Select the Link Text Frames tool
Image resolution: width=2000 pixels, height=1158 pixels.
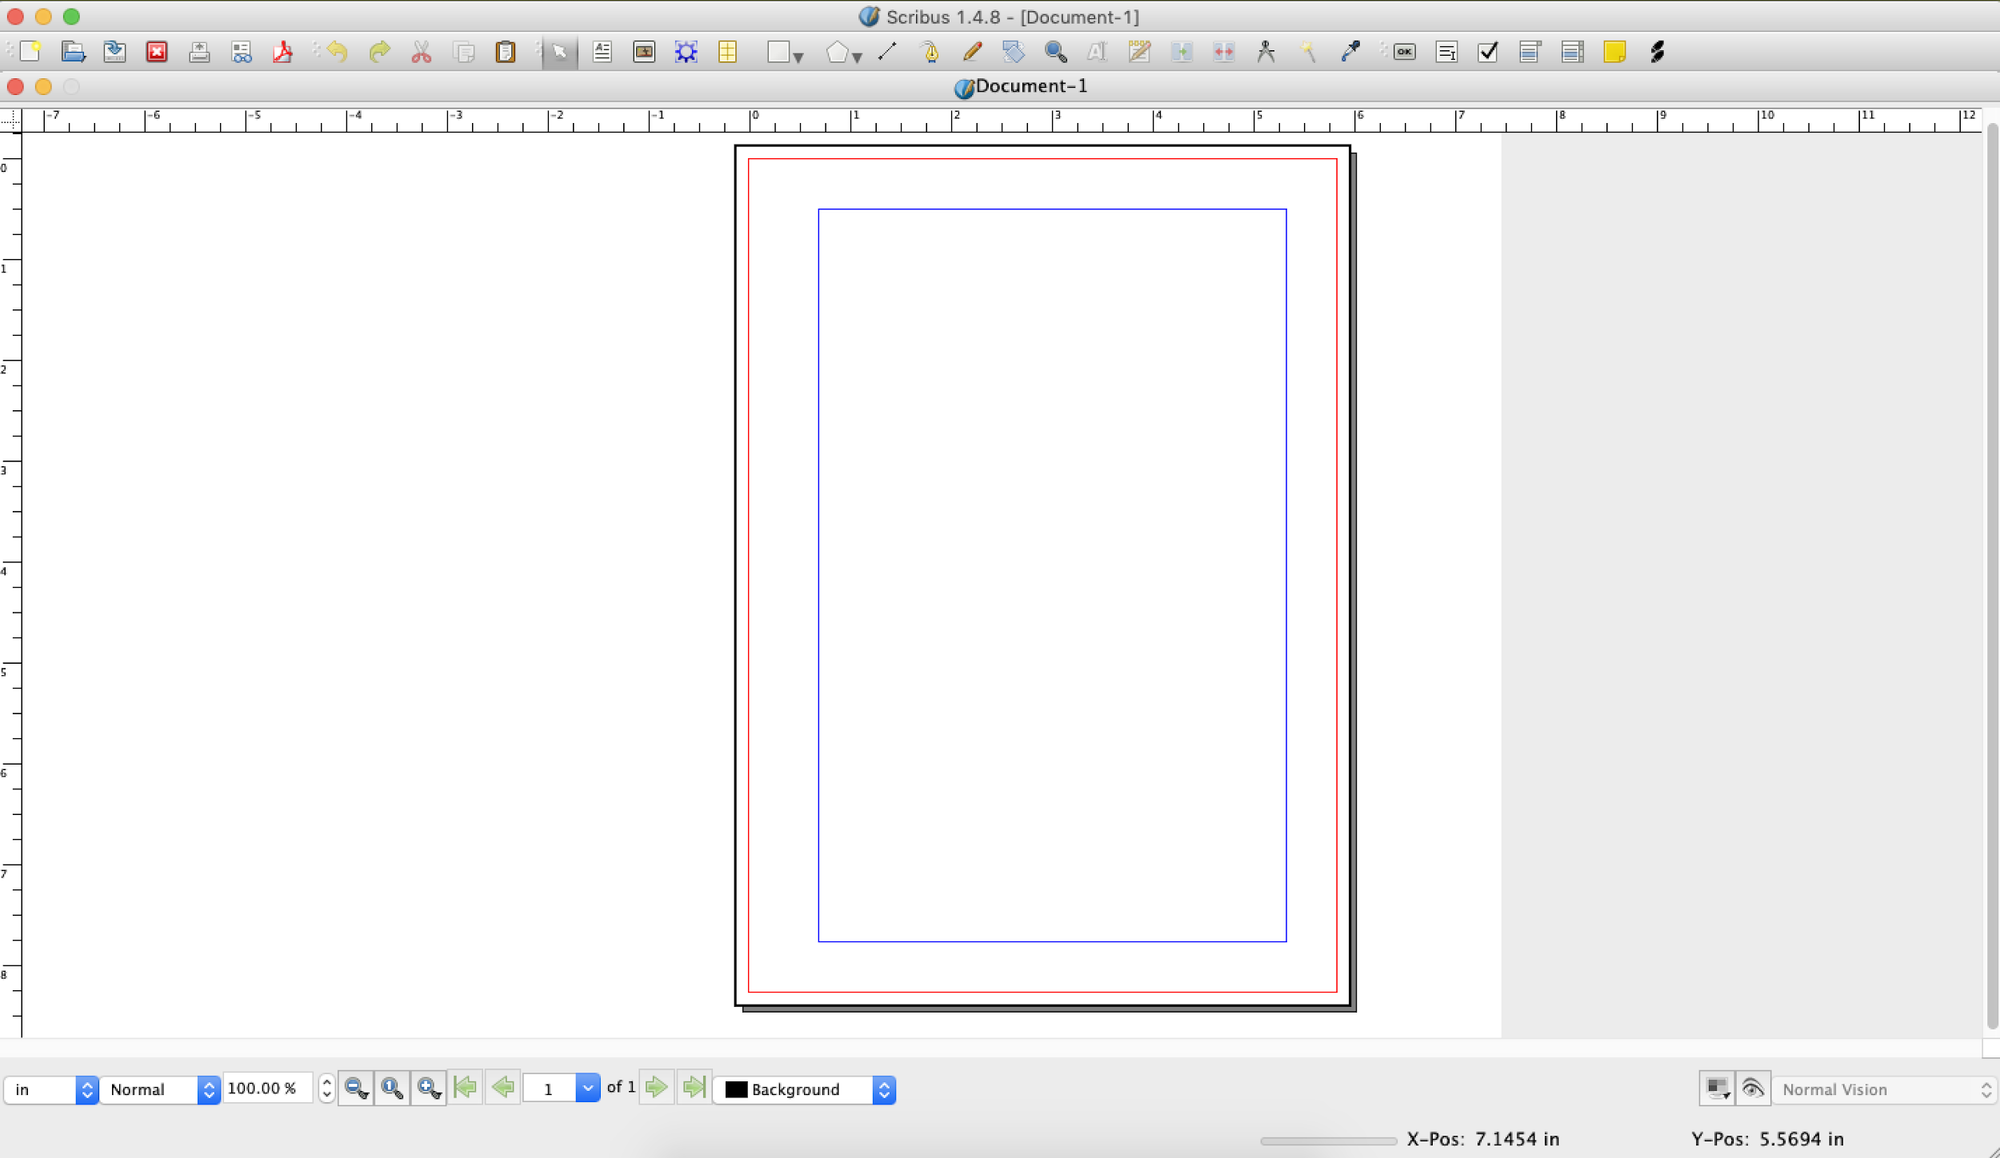click(x=1181, y=52)
